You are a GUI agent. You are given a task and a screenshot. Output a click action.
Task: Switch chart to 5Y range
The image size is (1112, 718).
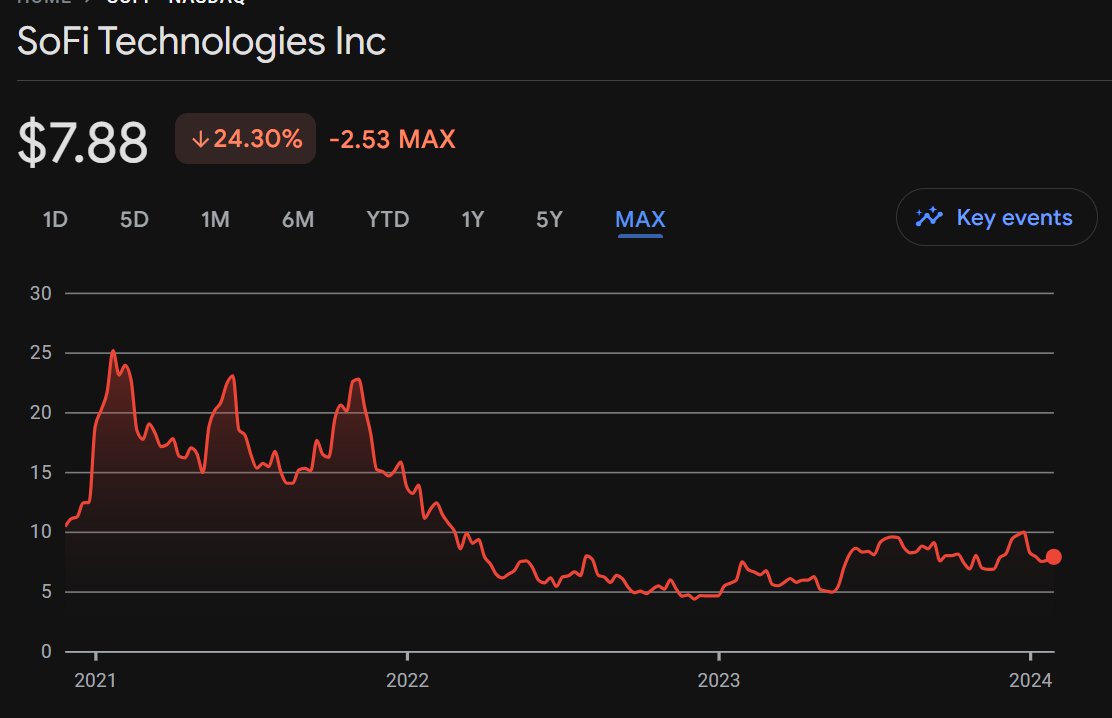point(549,219)
